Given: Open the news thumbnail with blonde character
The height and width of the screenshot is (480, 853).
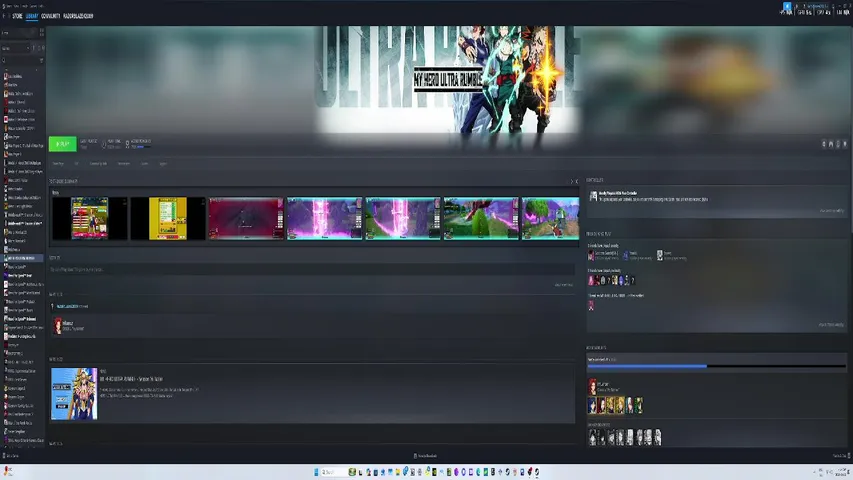Looking at the screenshot, I should click(74, 394).
